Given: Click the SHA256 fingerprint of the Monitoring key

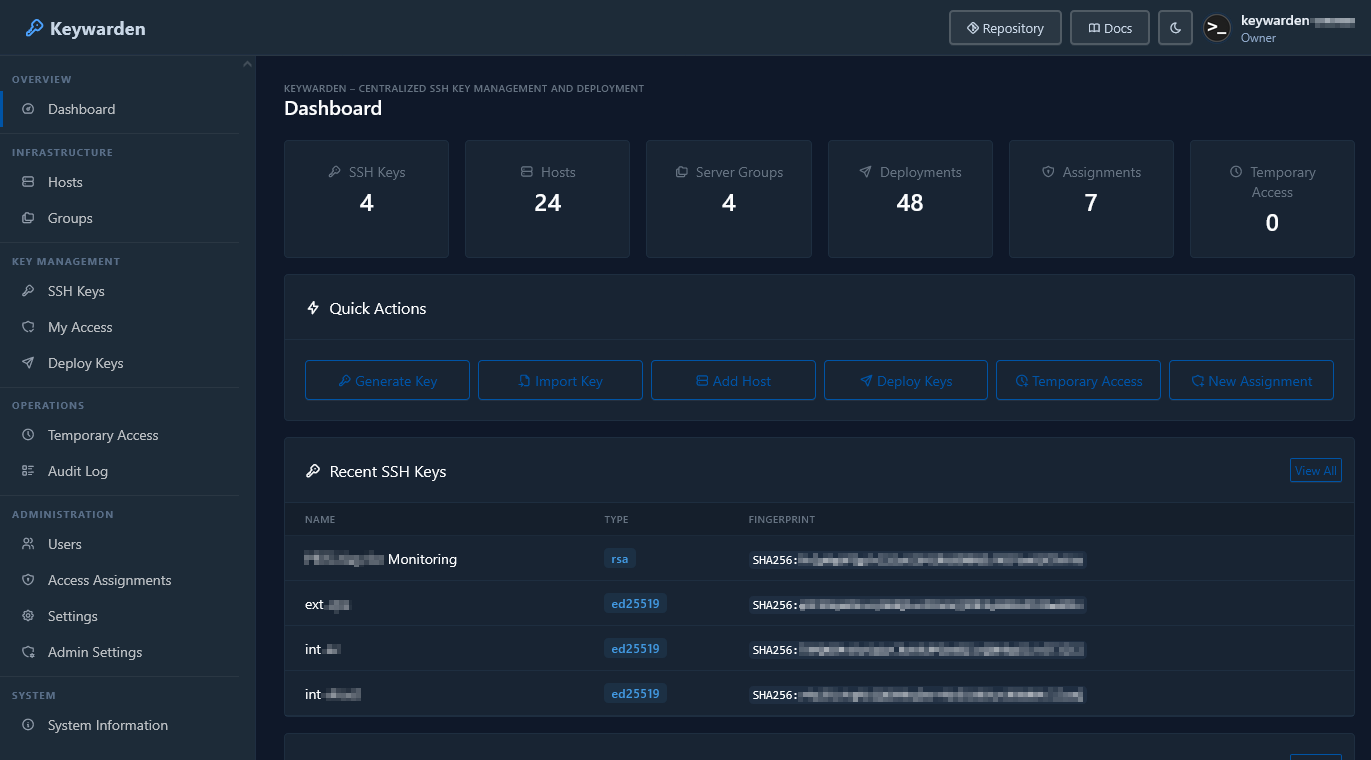Looking at the screenshot, I should [918, 560].
